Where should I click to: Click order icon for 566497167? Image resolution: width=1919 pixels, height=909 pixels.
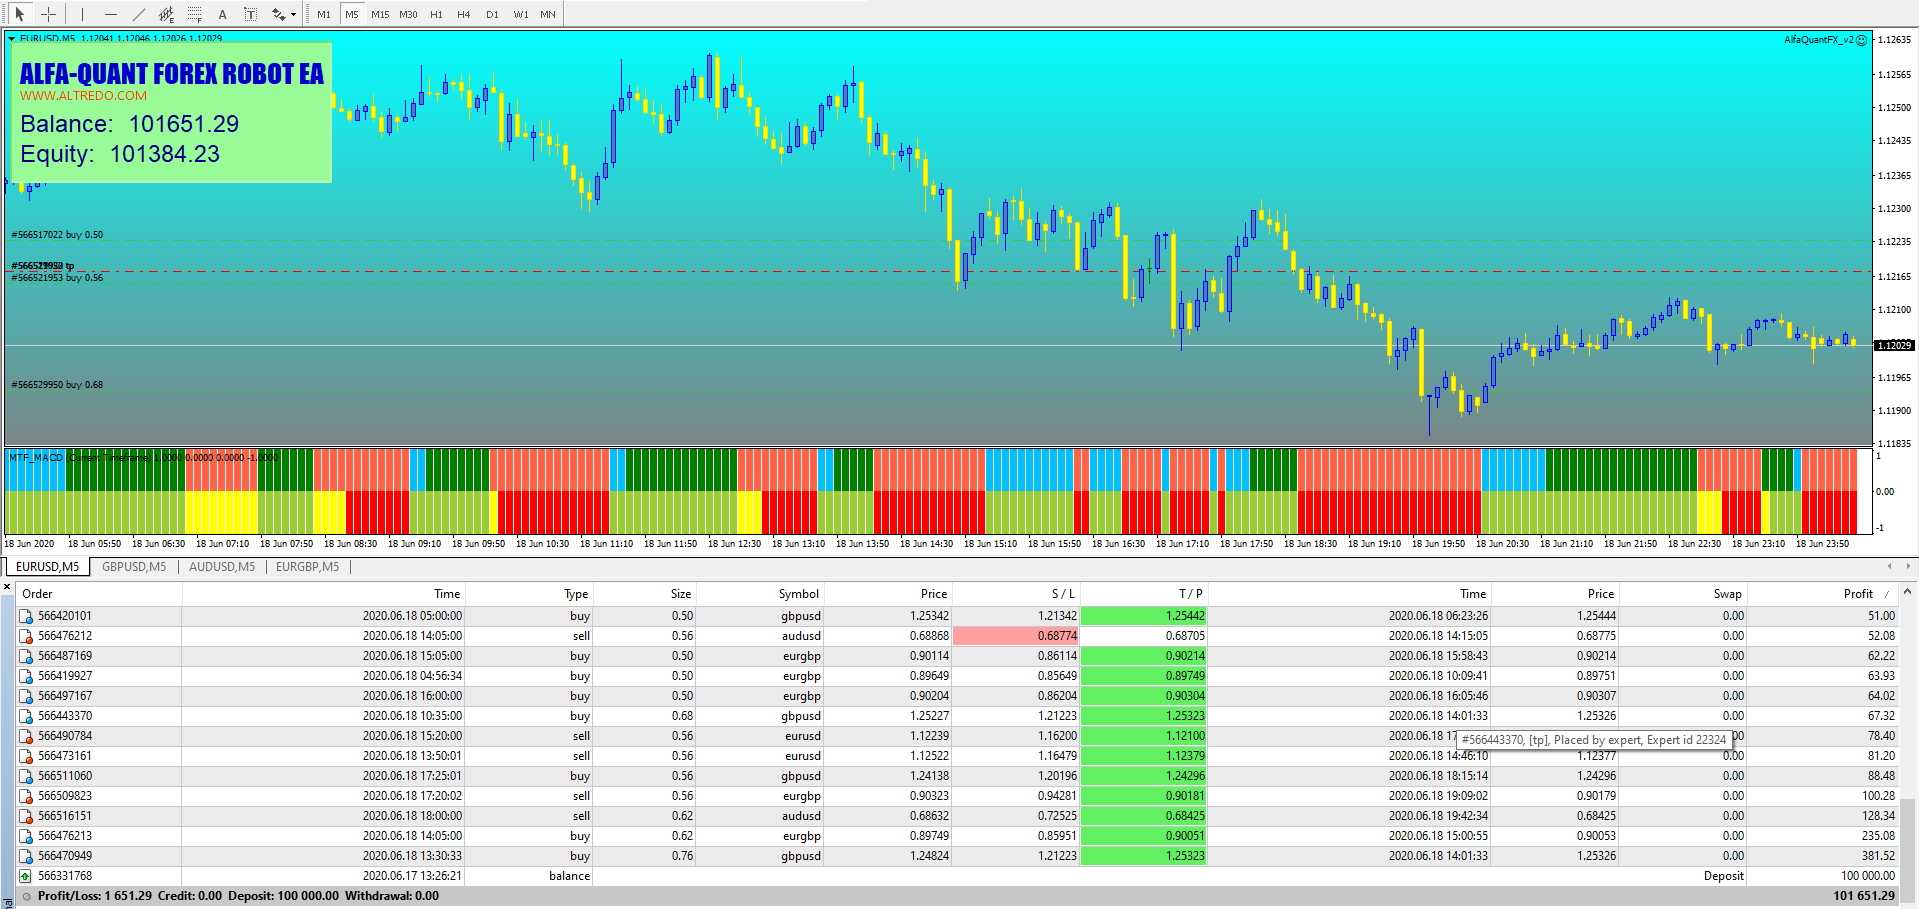[x=26, y=696]
